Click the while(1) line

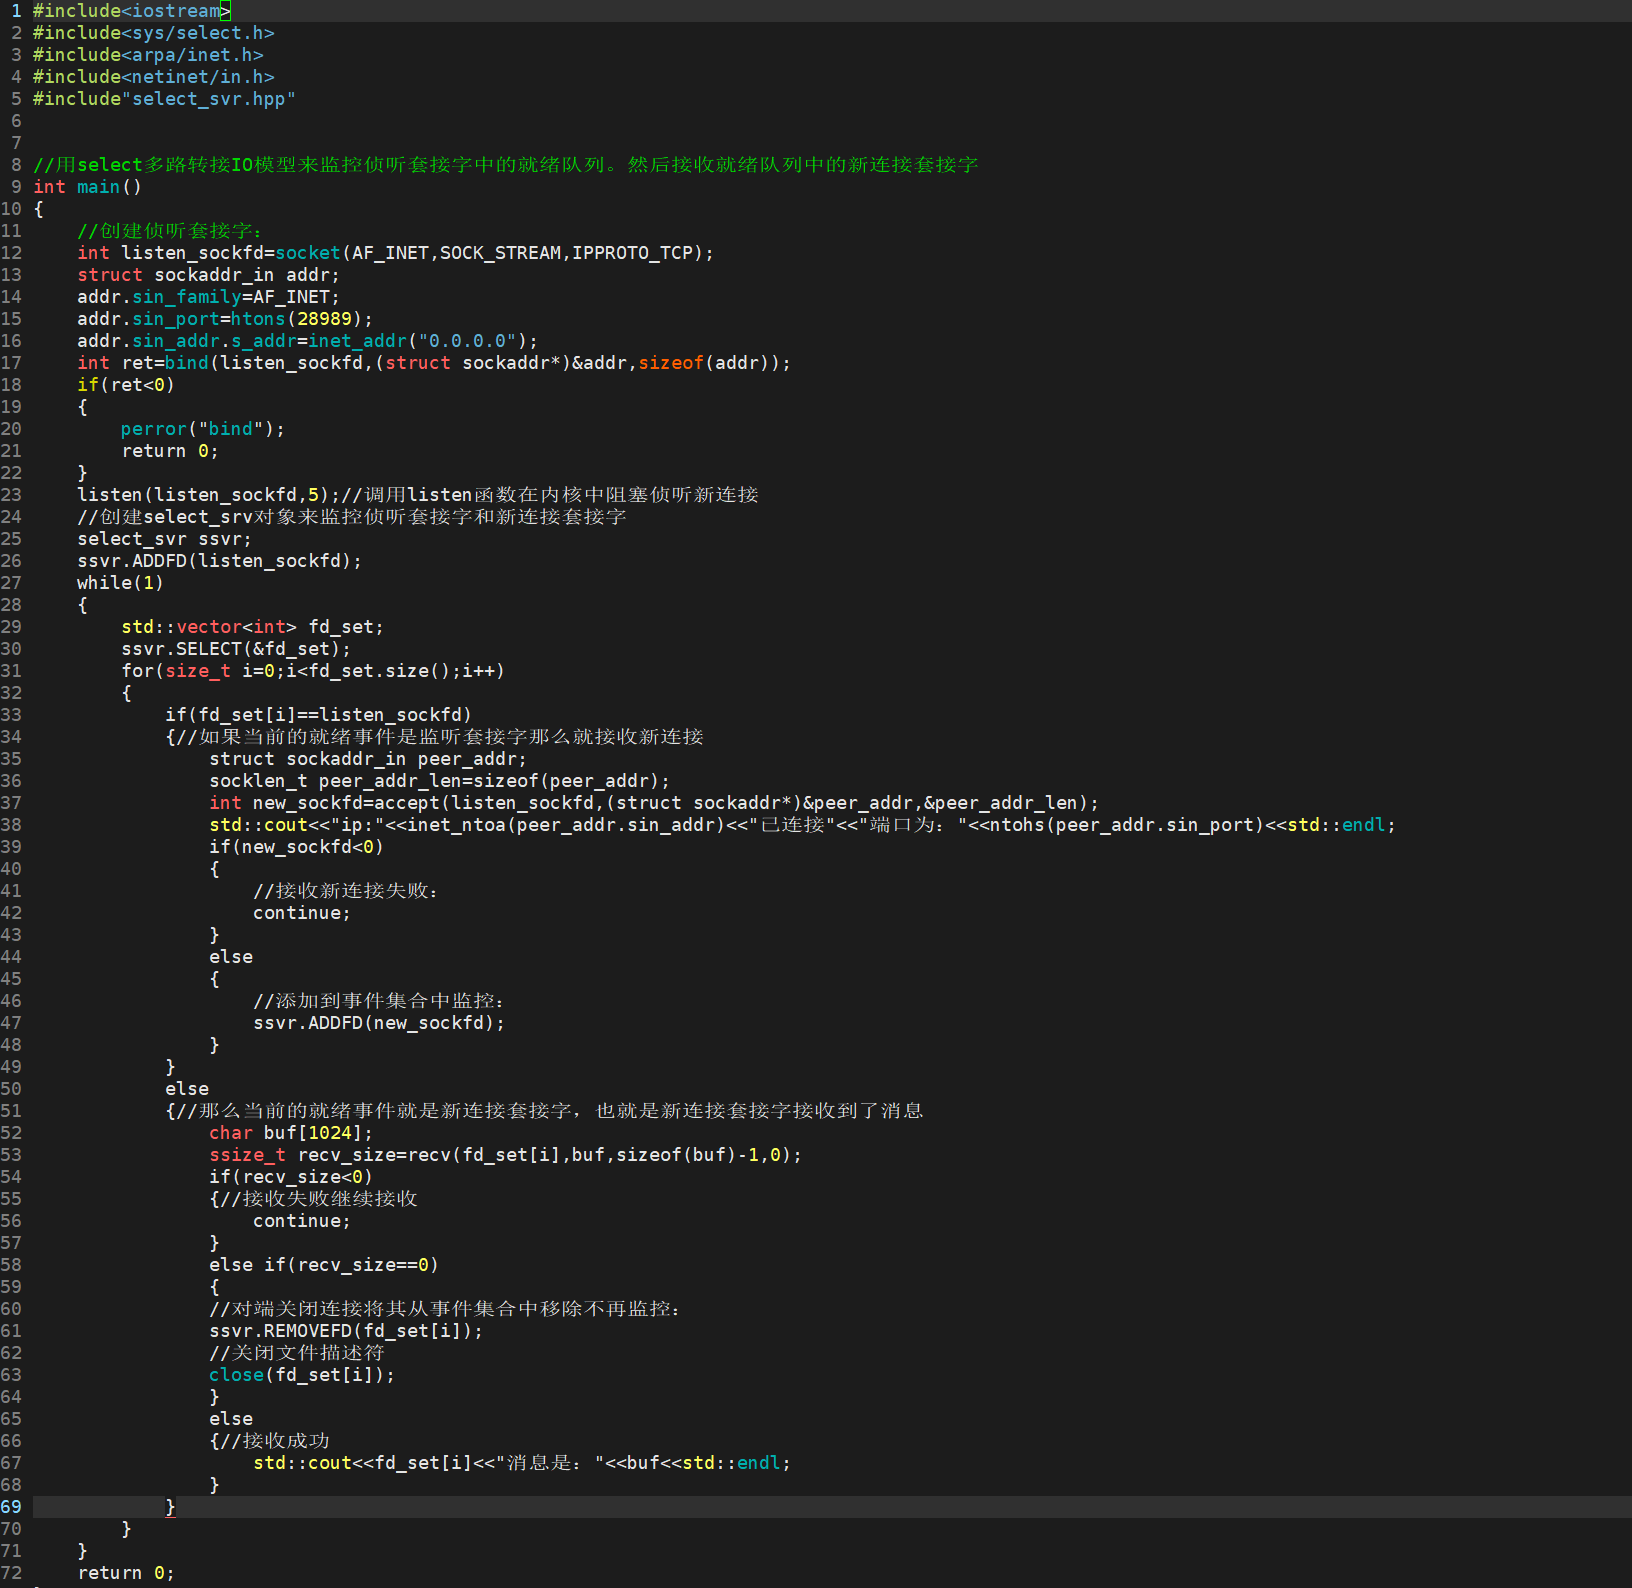click(121, 583)
